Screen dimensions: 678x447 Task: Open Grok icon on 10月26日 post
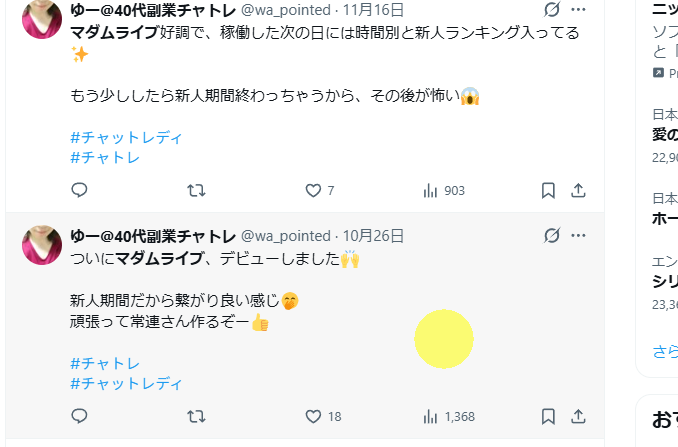click(551, 236)
